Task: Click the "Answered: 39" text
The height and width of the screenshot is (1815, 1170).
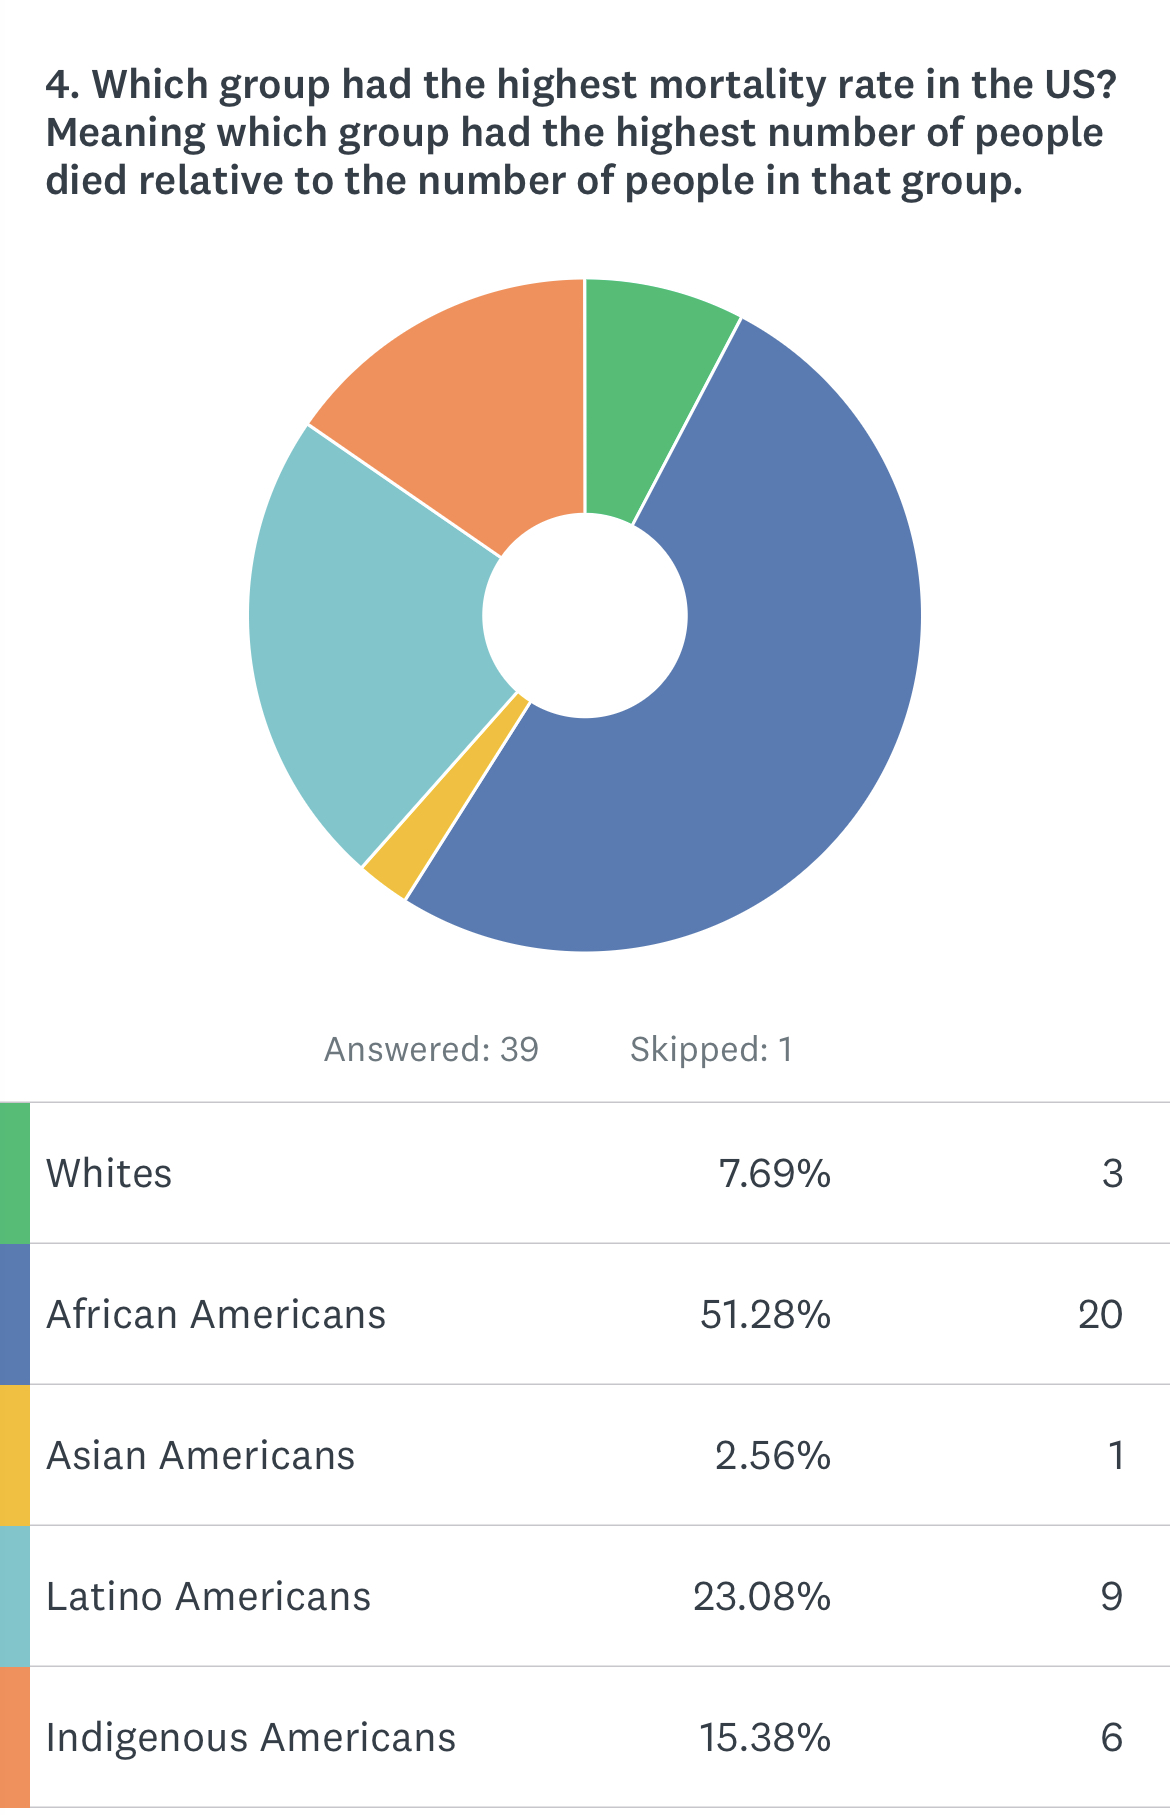Action: 431,1049
